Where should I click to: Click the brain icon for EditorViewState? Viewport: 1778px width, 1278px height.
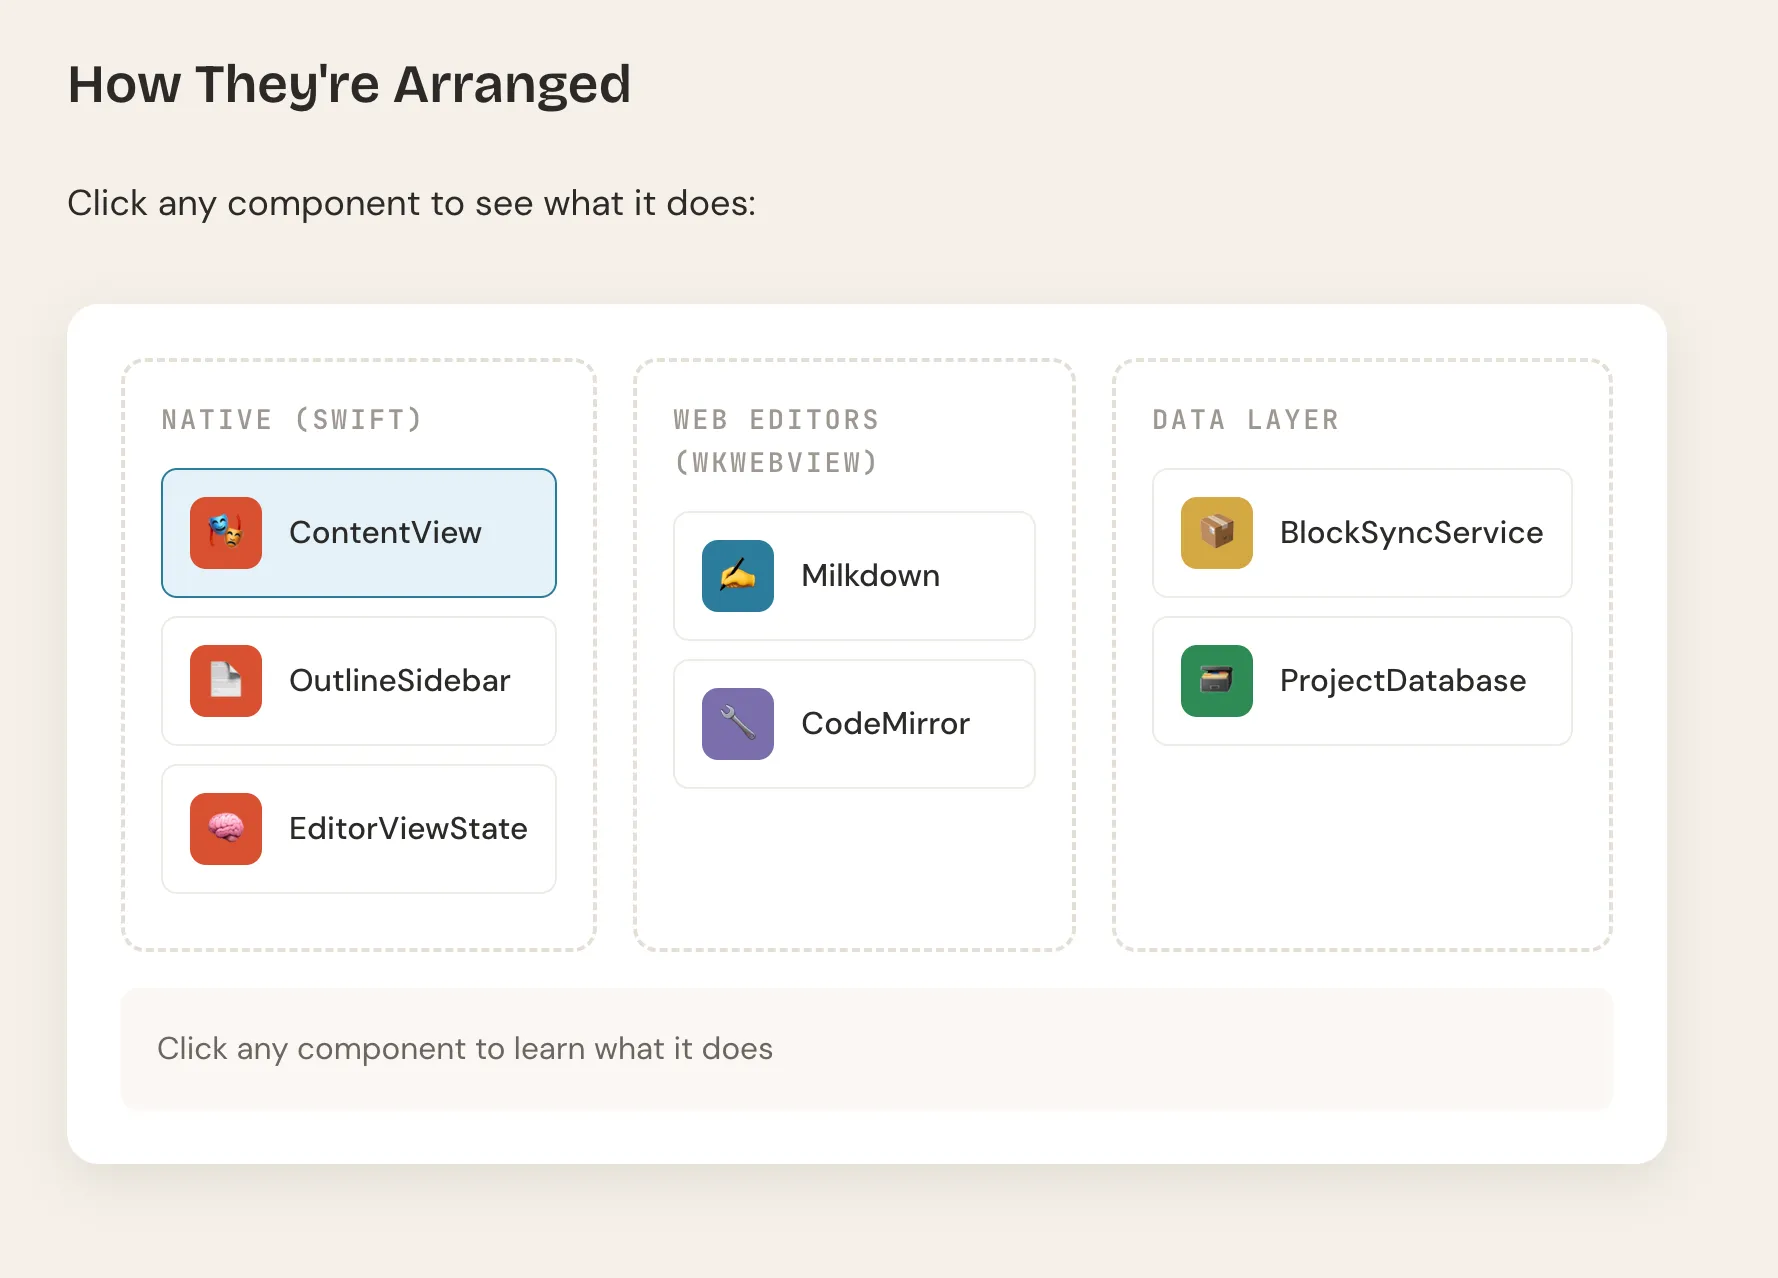(226, 829)
